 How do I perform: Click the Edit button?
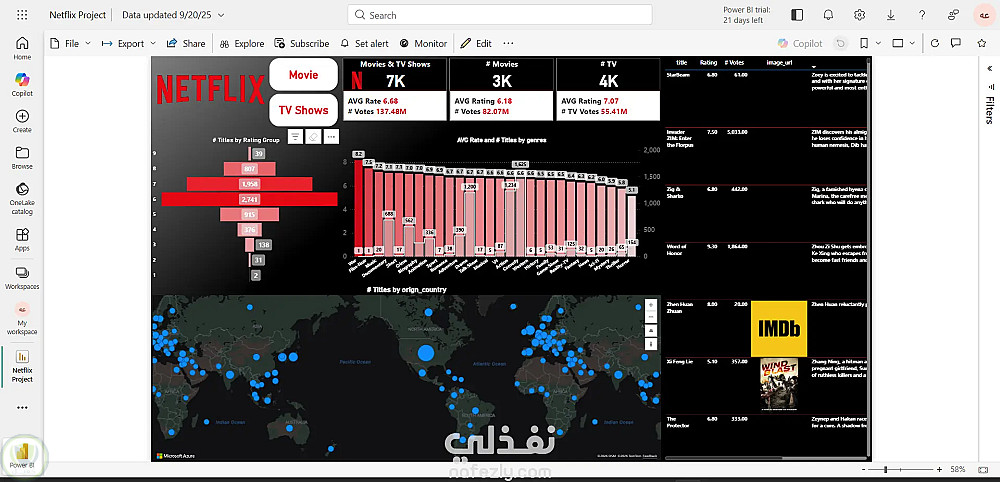(476, 43)
